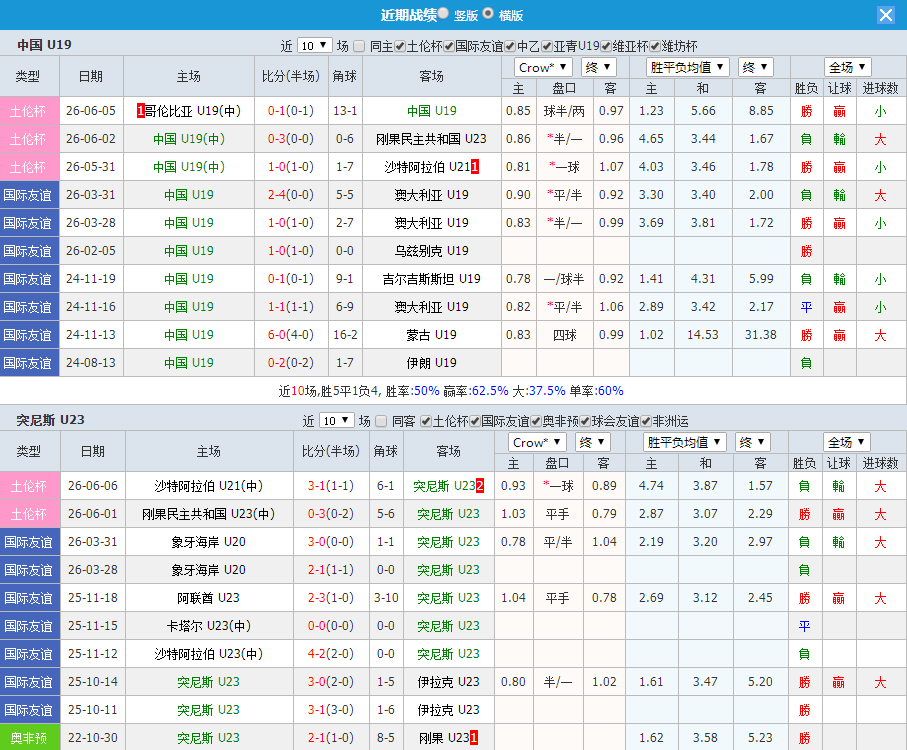907x750 pixels.
Task: Click 伊朗 U19 team link
Action: [431, 363]
